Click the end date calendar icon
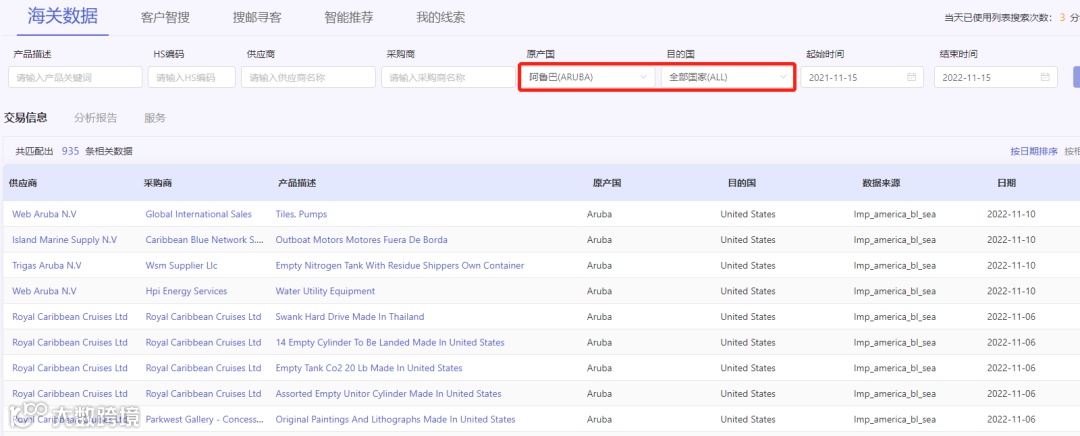1080x436 pixels. tap(1045, 77)
